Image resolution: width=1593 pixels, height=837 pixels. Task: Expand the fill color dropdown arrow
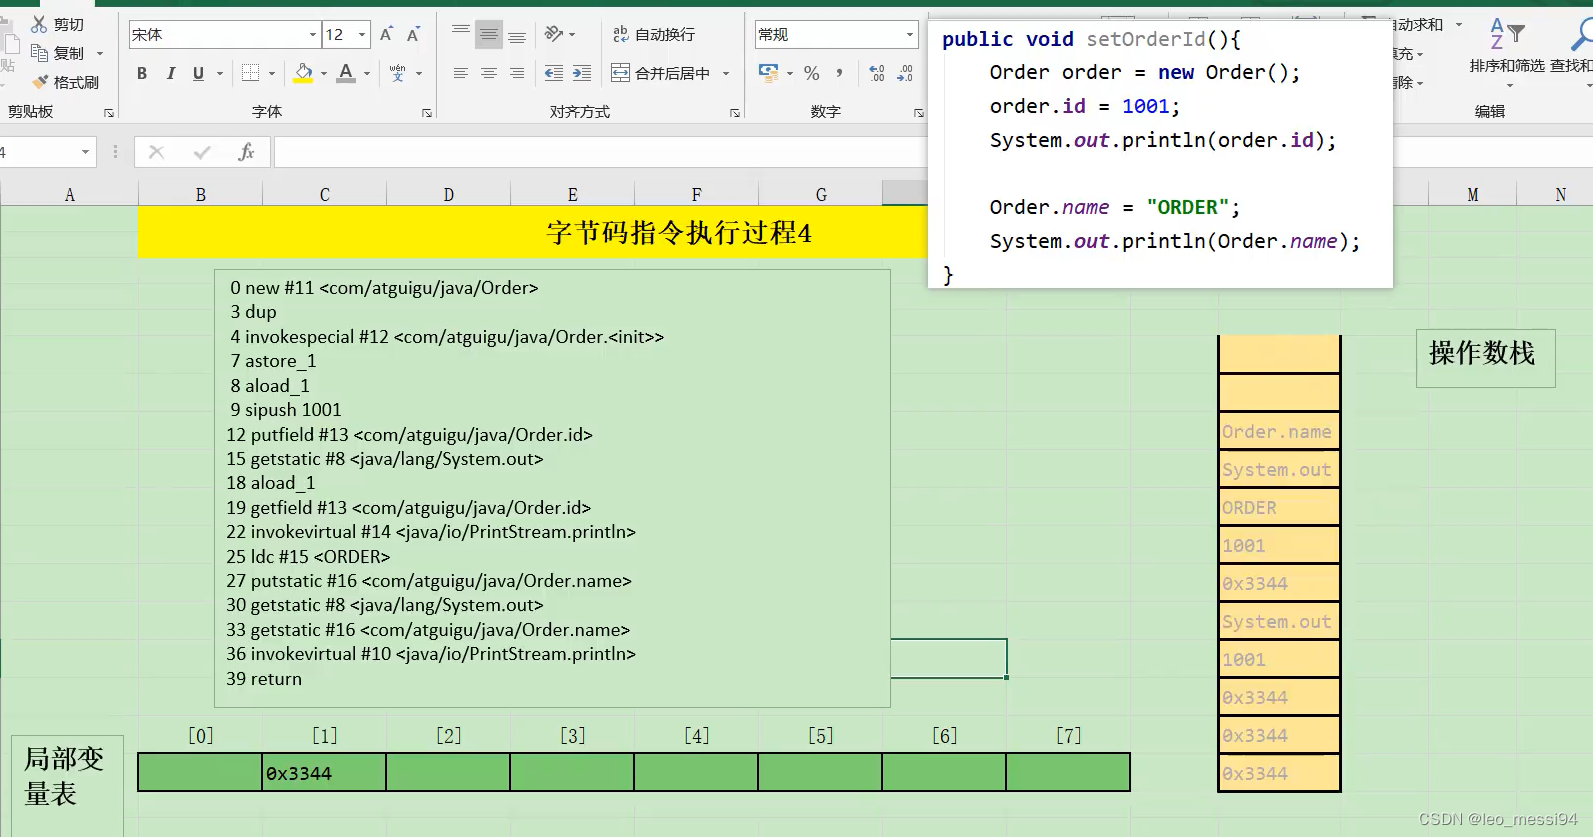point(324,73)
